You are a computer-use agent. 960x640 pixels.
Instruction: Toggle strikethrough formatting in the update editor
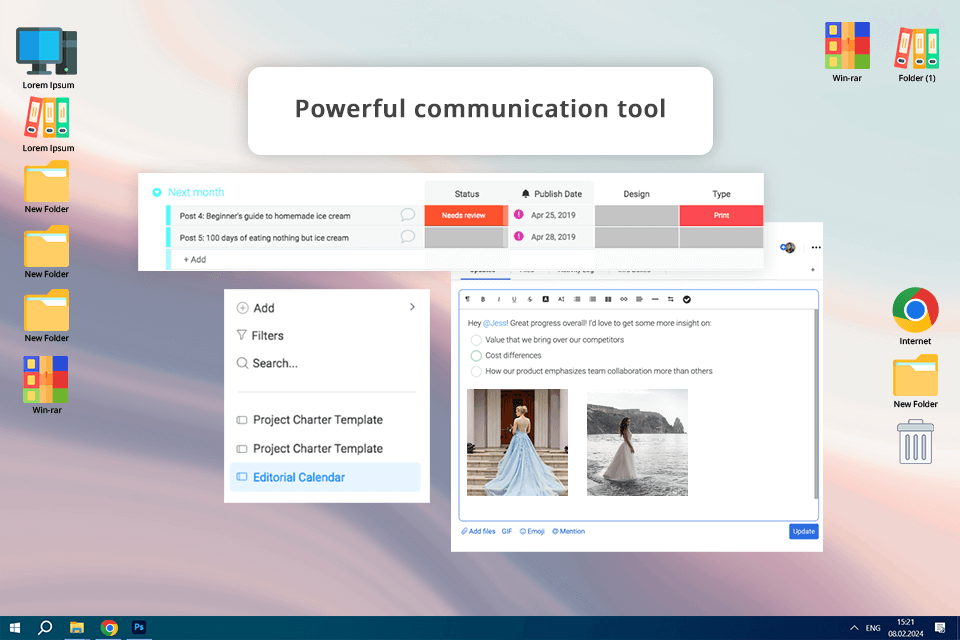click(x=530, y=299)
